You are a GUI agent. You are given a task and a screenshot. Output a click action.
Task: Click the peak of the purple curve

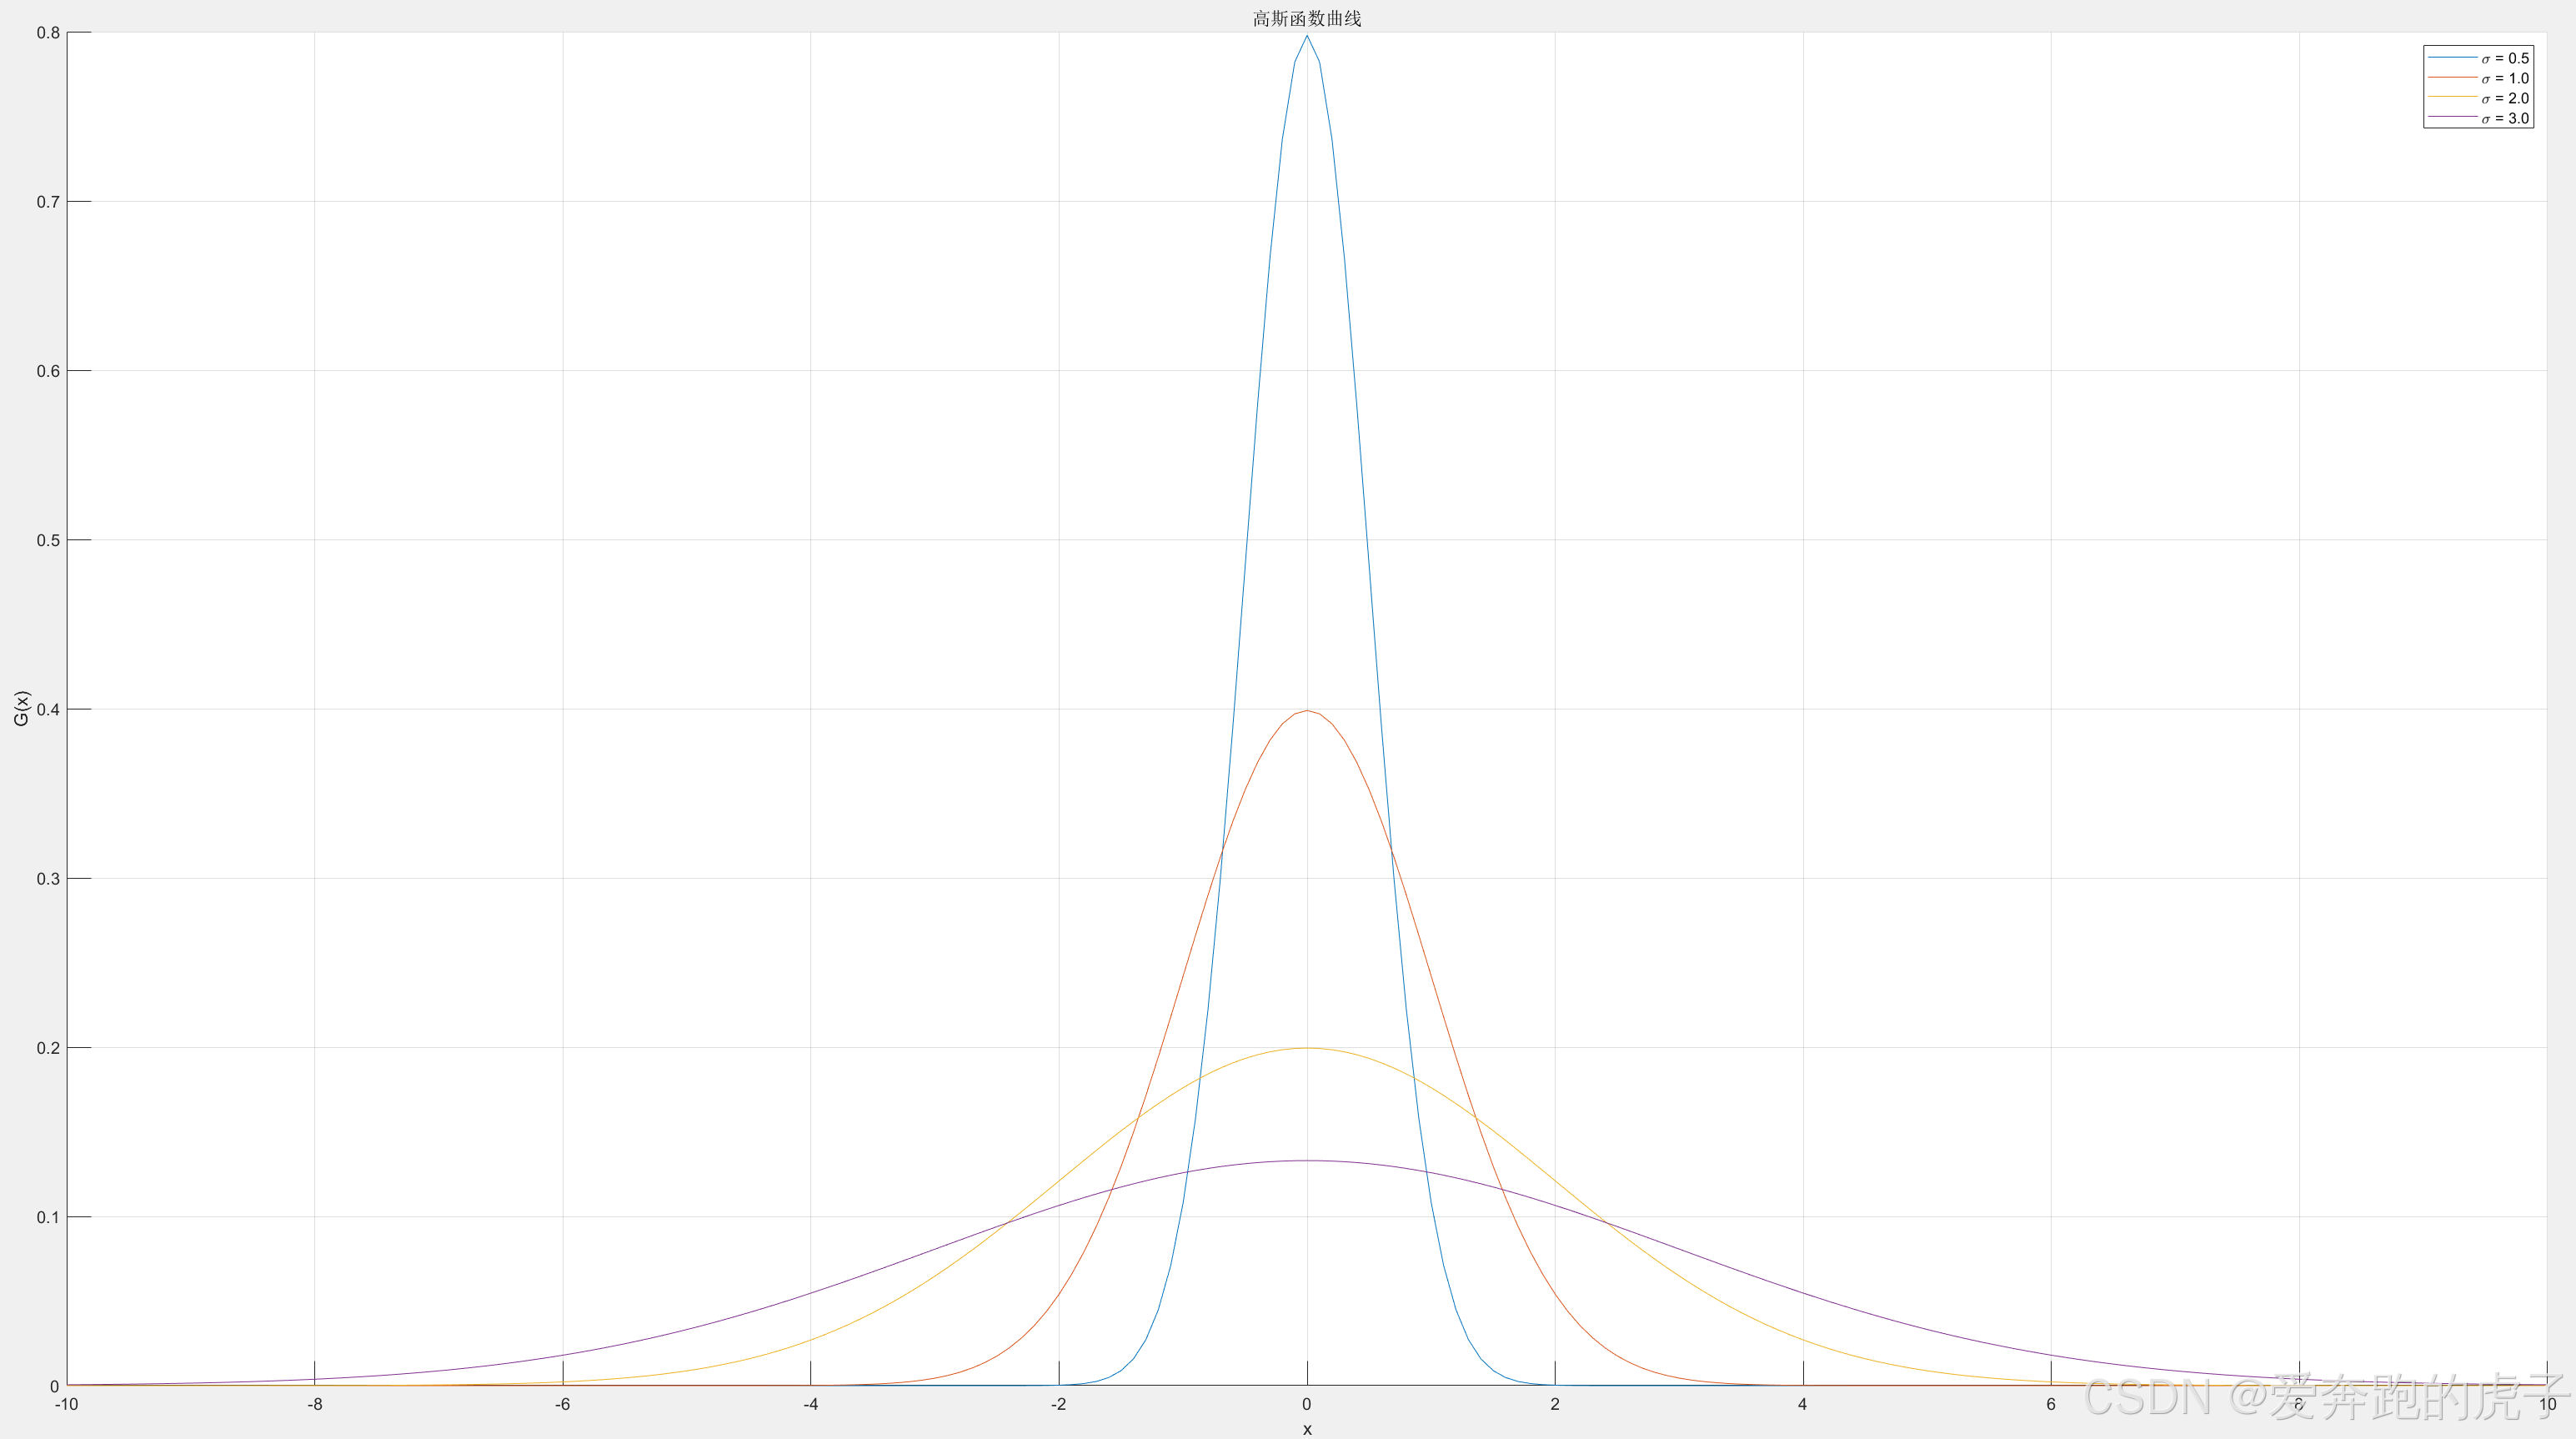[1306, 1161]
